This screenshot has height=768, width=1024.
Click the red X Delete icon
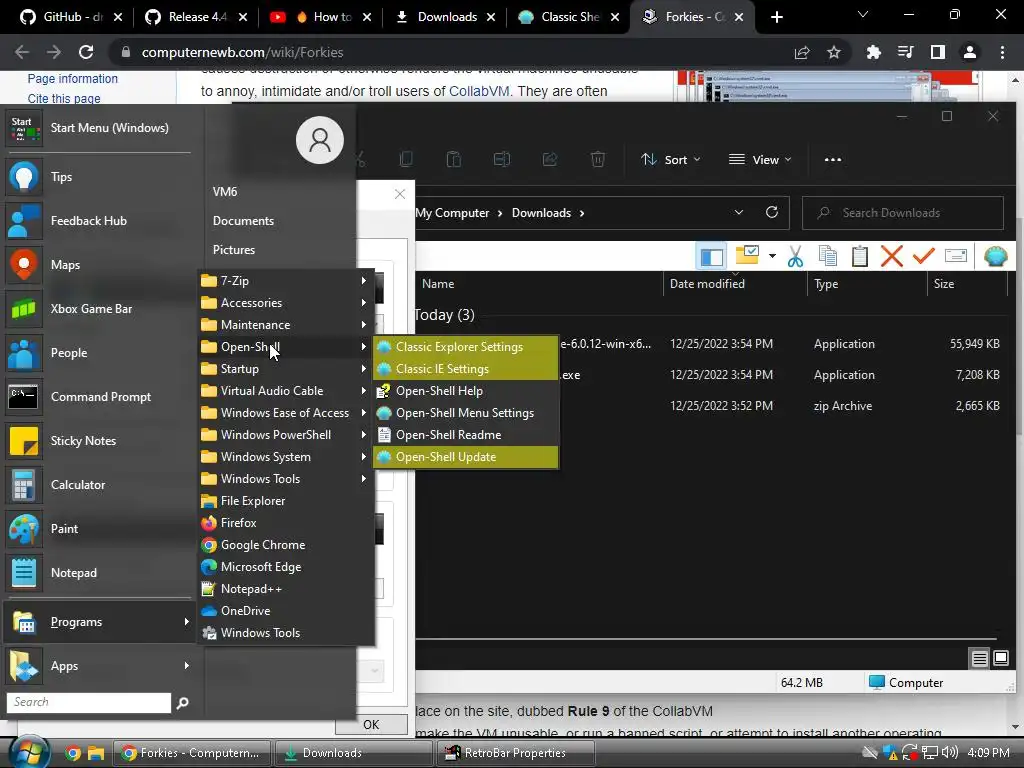891,256
